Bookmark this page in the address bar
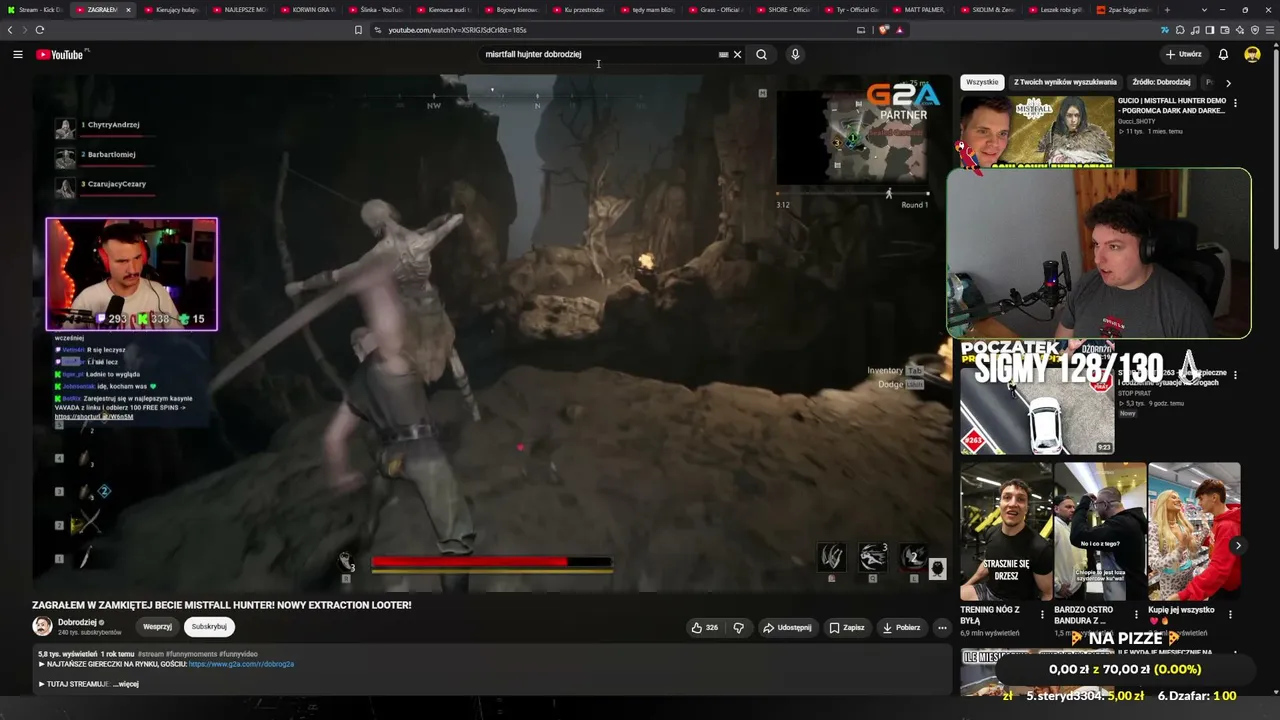The height and width of the screenshot is (720, 1280). pyautogui.click(x=358, y=30)
